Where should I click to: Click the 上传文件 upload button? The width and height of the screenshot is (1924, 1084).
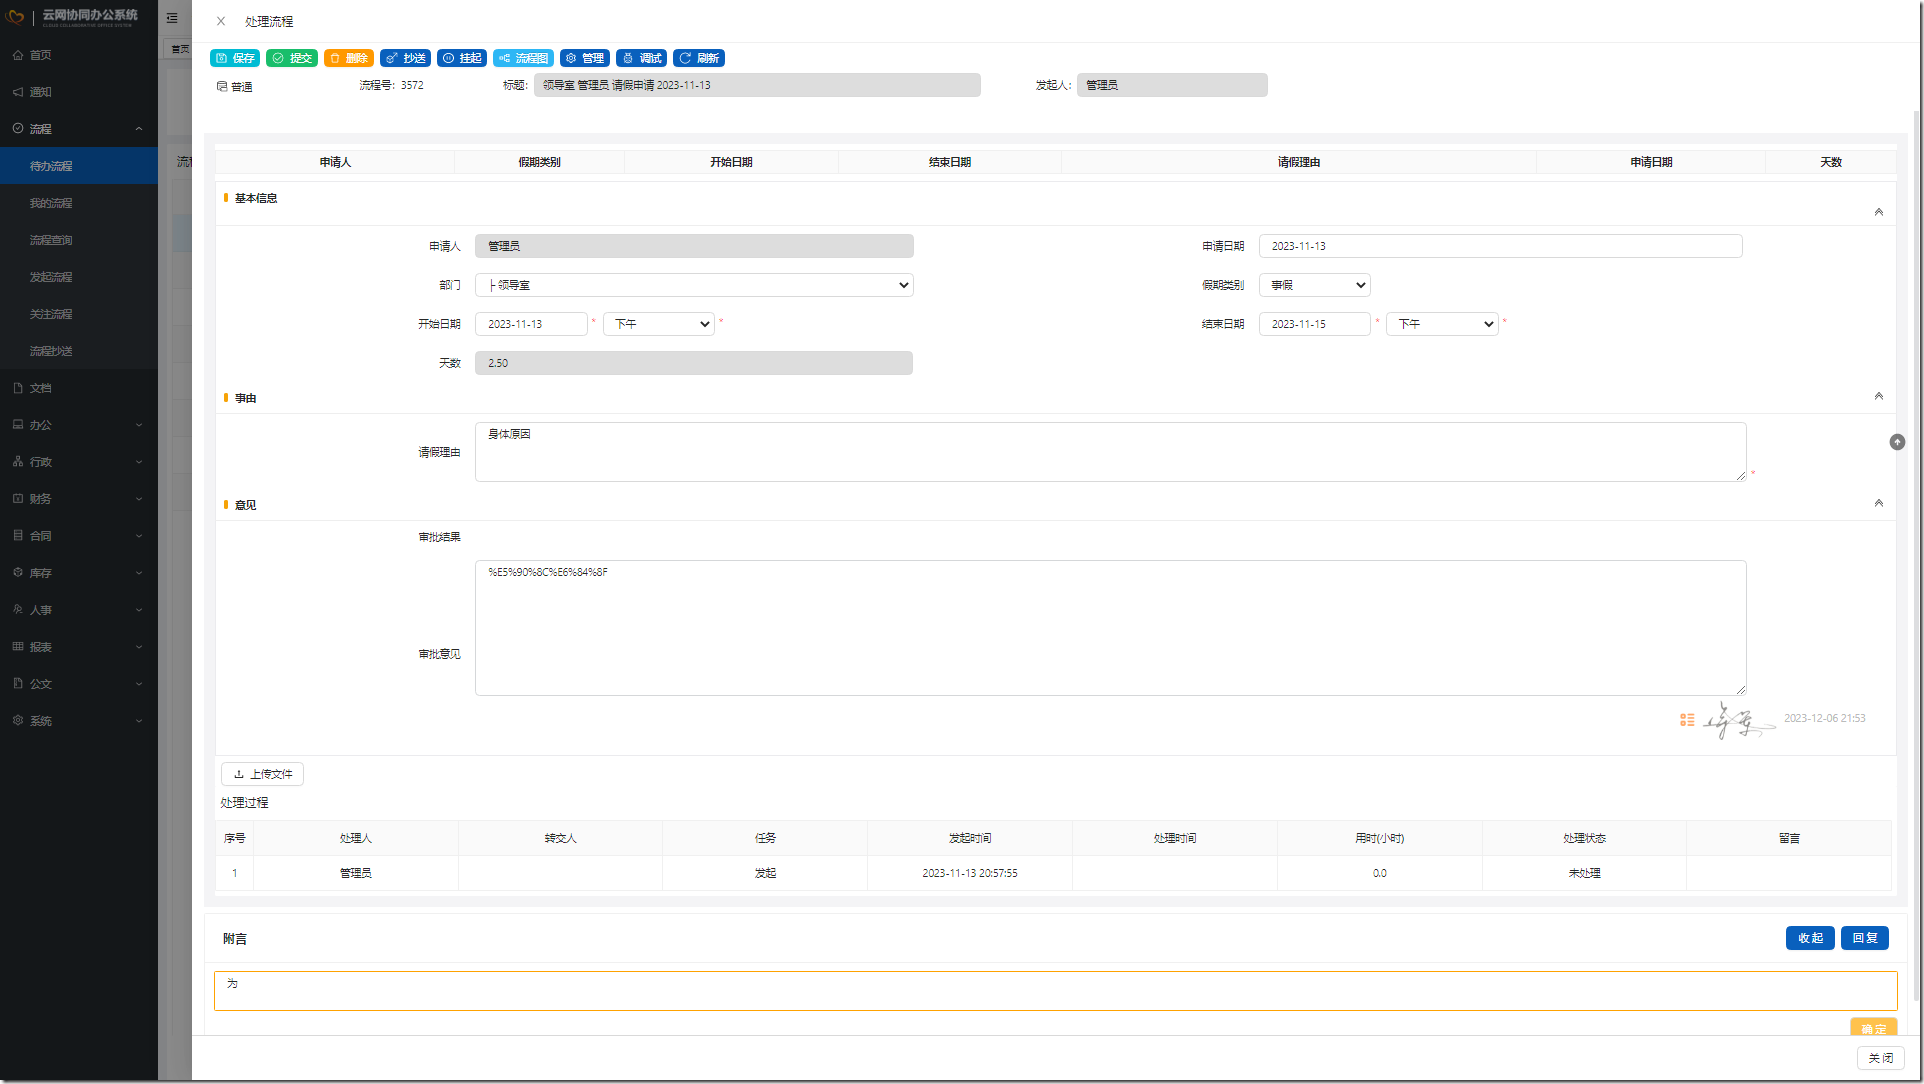[x=262, y=774]
